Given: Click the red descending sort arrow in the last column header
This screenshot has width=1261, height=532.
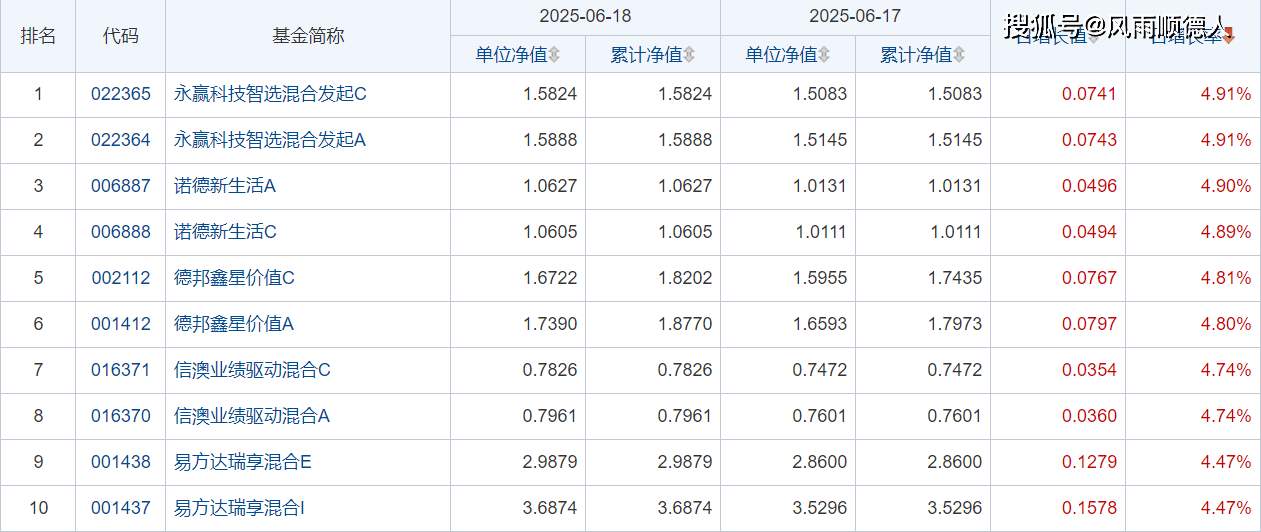Looking at the screenshot, I should [1229, 37].
